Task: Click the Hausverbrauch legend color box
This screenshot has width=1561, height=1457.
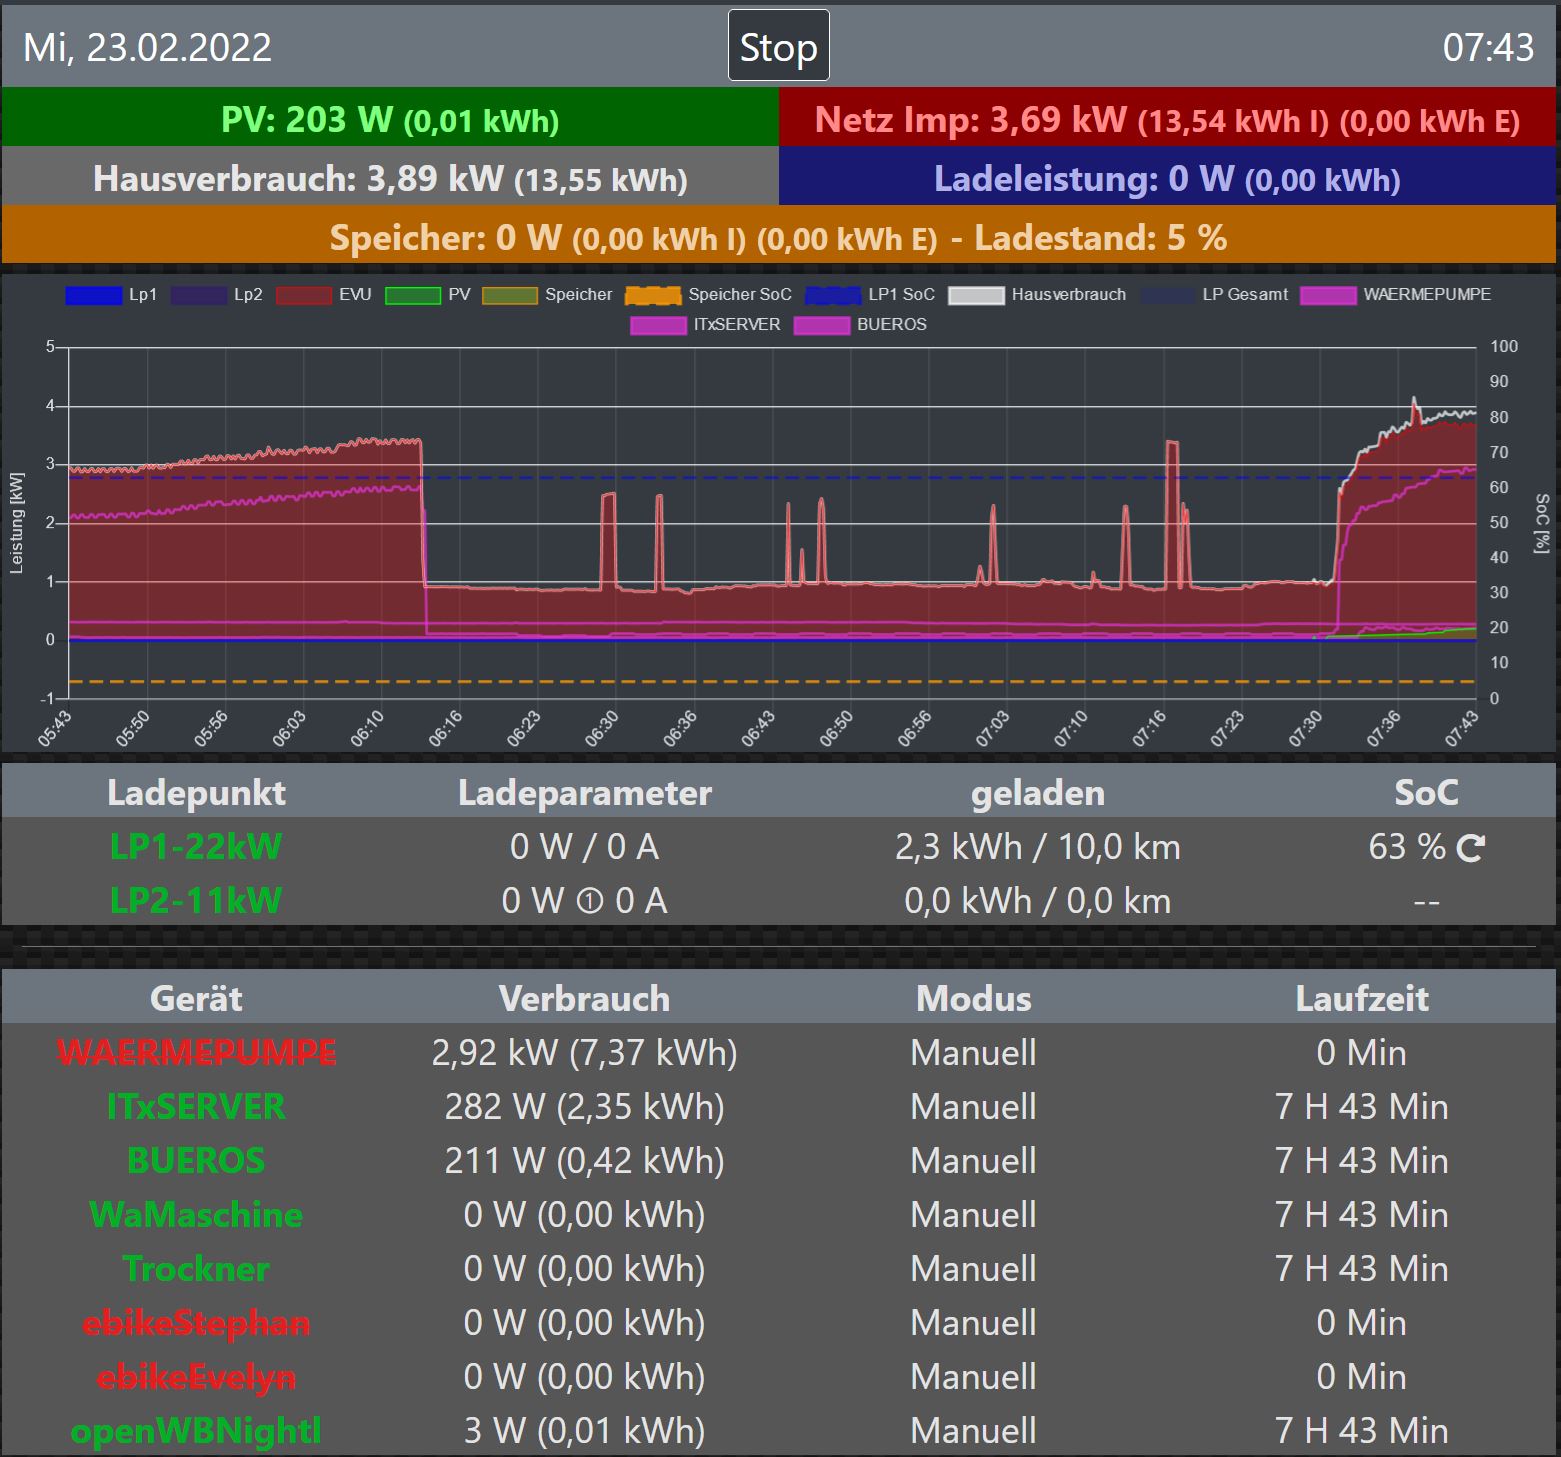Action: coord(975,295)
